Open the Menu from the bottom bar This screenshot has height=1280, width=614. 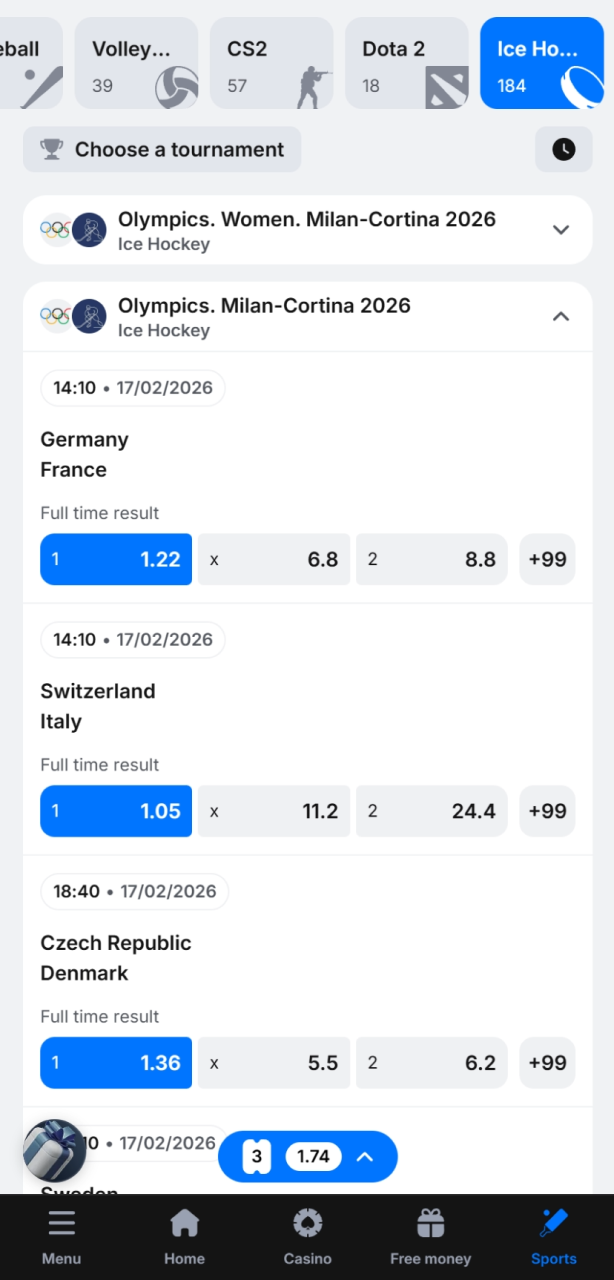click(61, 1222)
